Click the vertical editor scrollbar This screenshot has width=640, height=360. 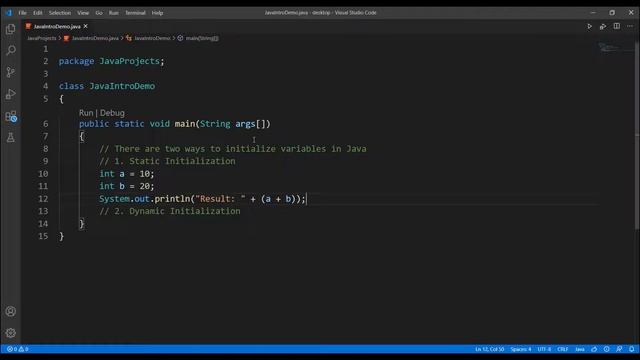point(637,135)
